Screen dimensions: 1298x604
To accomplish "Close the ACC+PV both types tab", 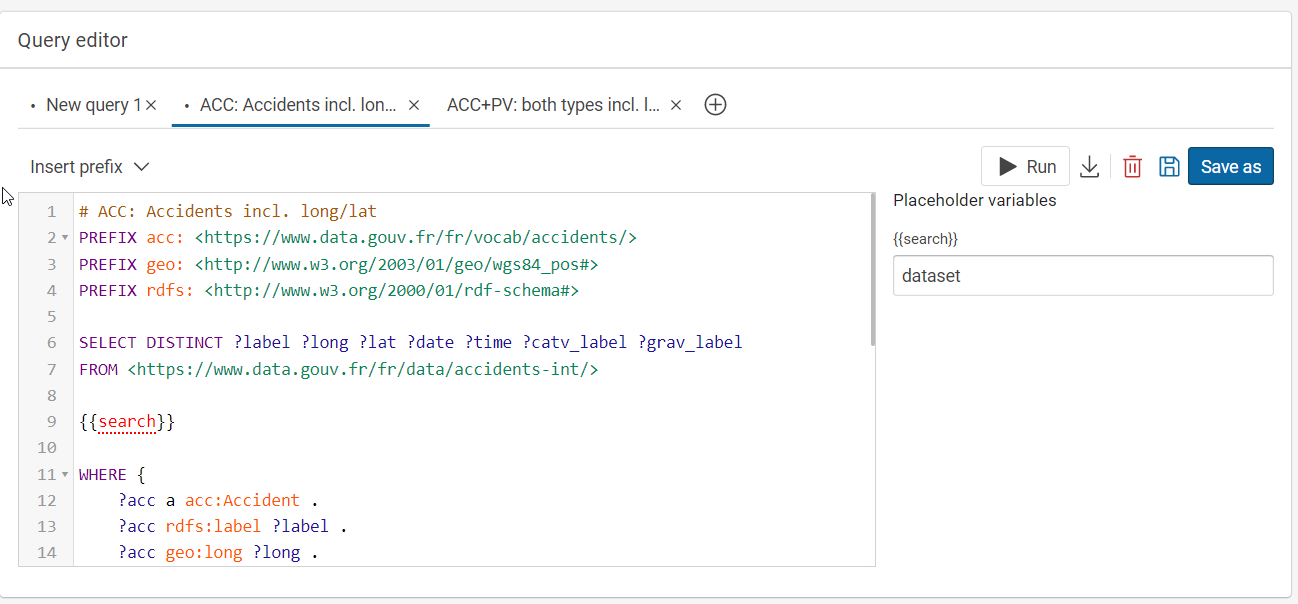I will tap(676, 105).
